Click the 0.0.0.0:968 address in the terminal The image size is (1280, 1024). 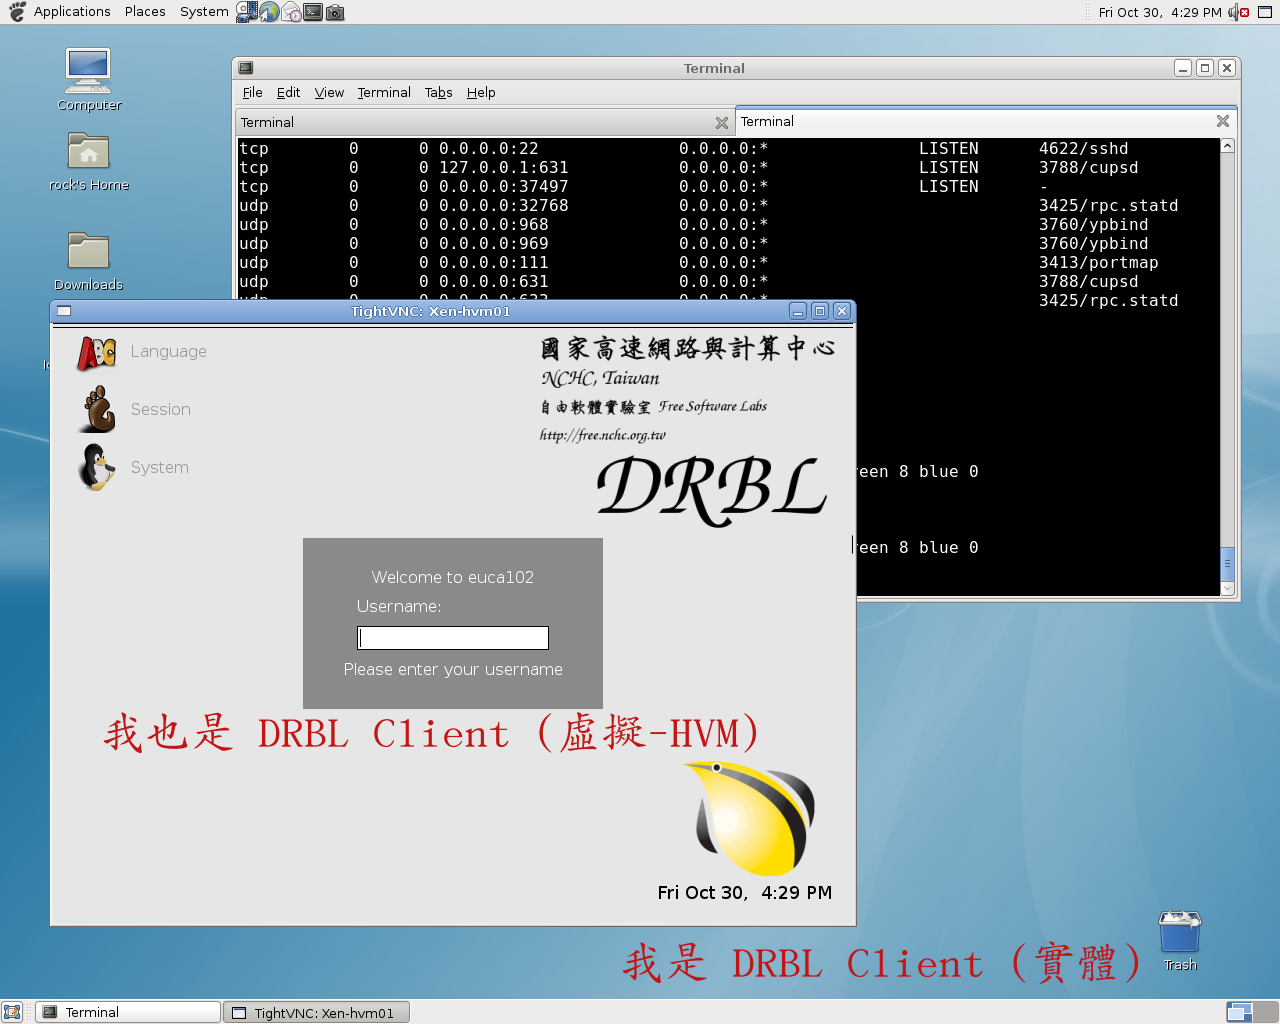click(x=493, y=225)
